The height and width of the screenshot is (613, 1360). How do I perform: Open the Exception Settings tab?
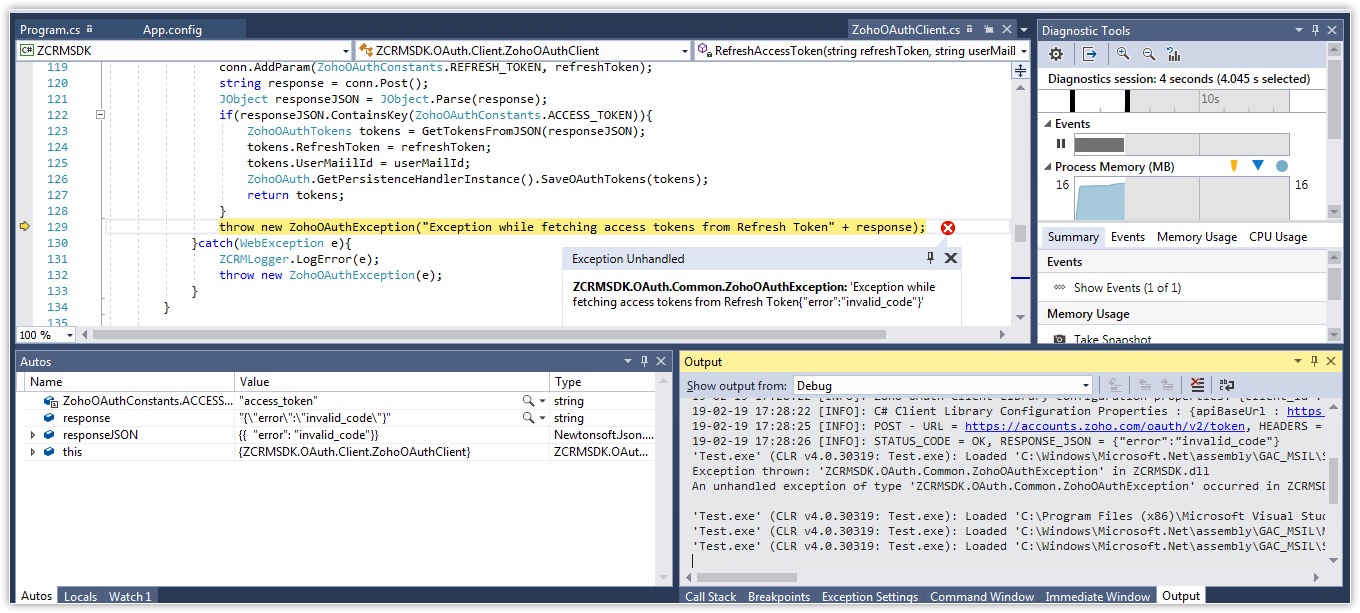coord(870,596)
